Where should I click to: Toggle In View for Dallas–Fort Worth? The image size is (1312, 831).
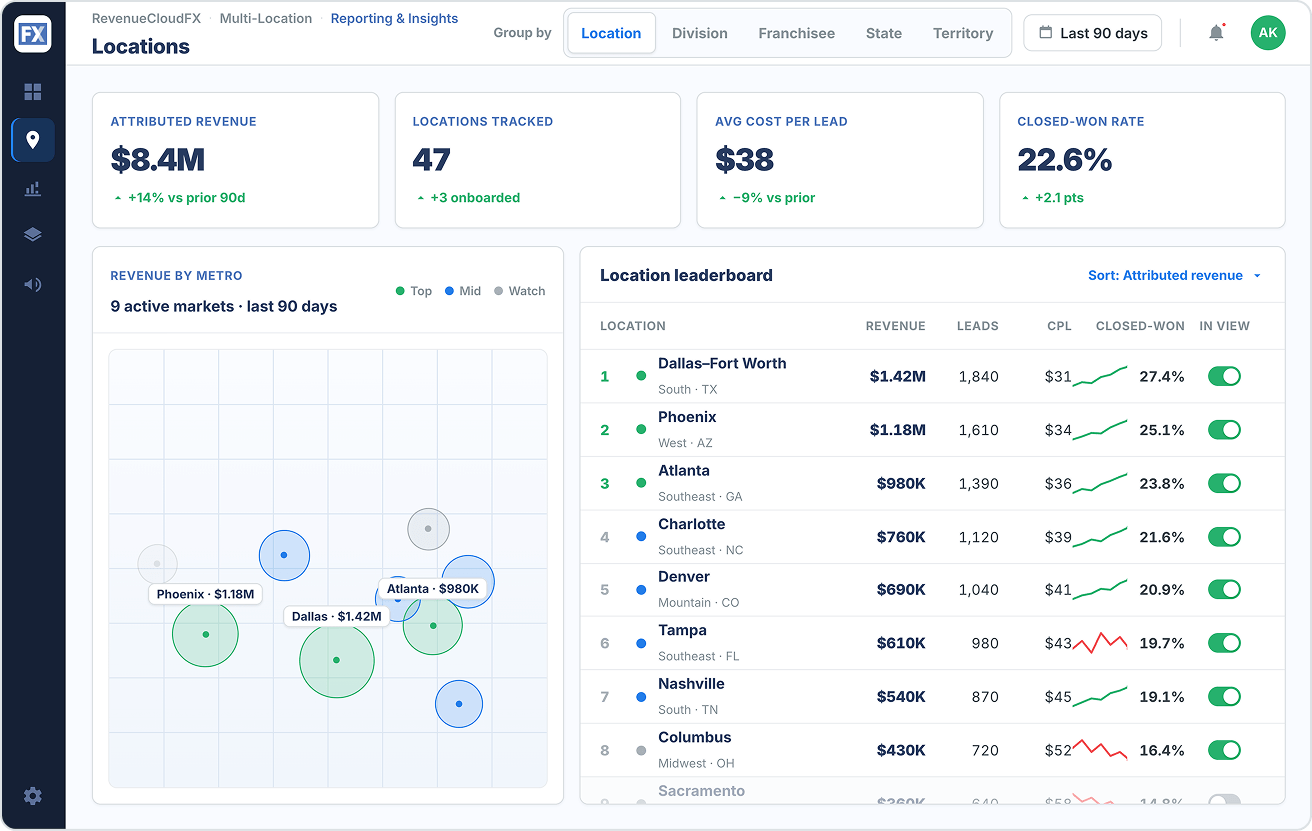click(x=1224, y=376)
